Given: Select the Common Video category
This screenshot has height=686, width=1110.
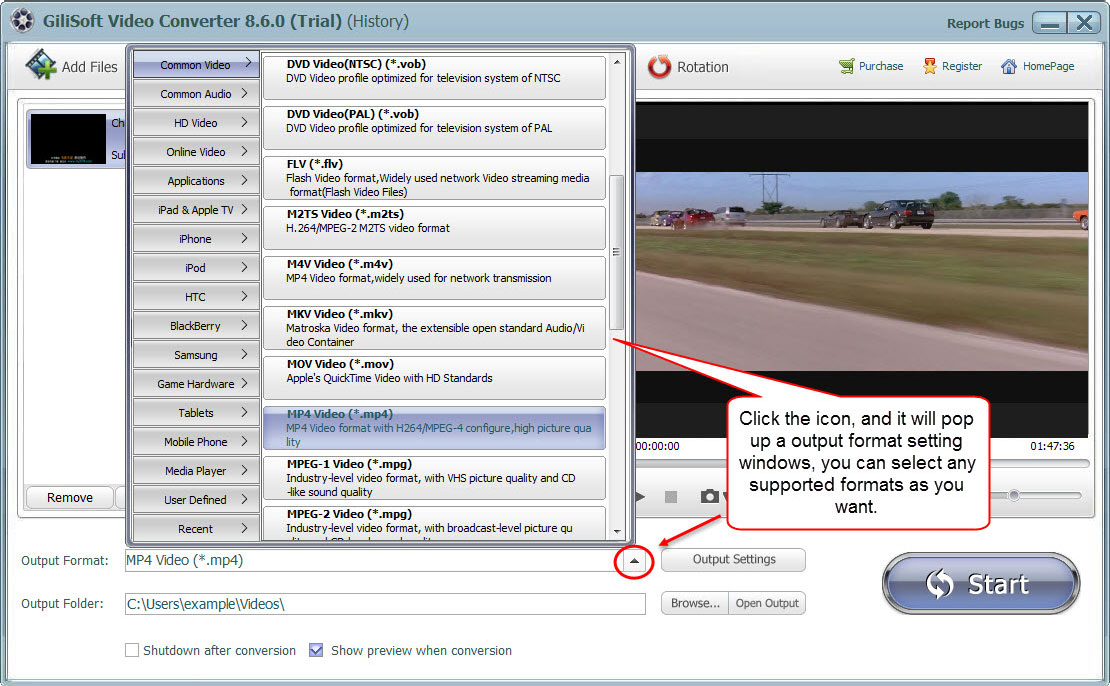Looking at the screenshot, I should (x=196, y=64).
